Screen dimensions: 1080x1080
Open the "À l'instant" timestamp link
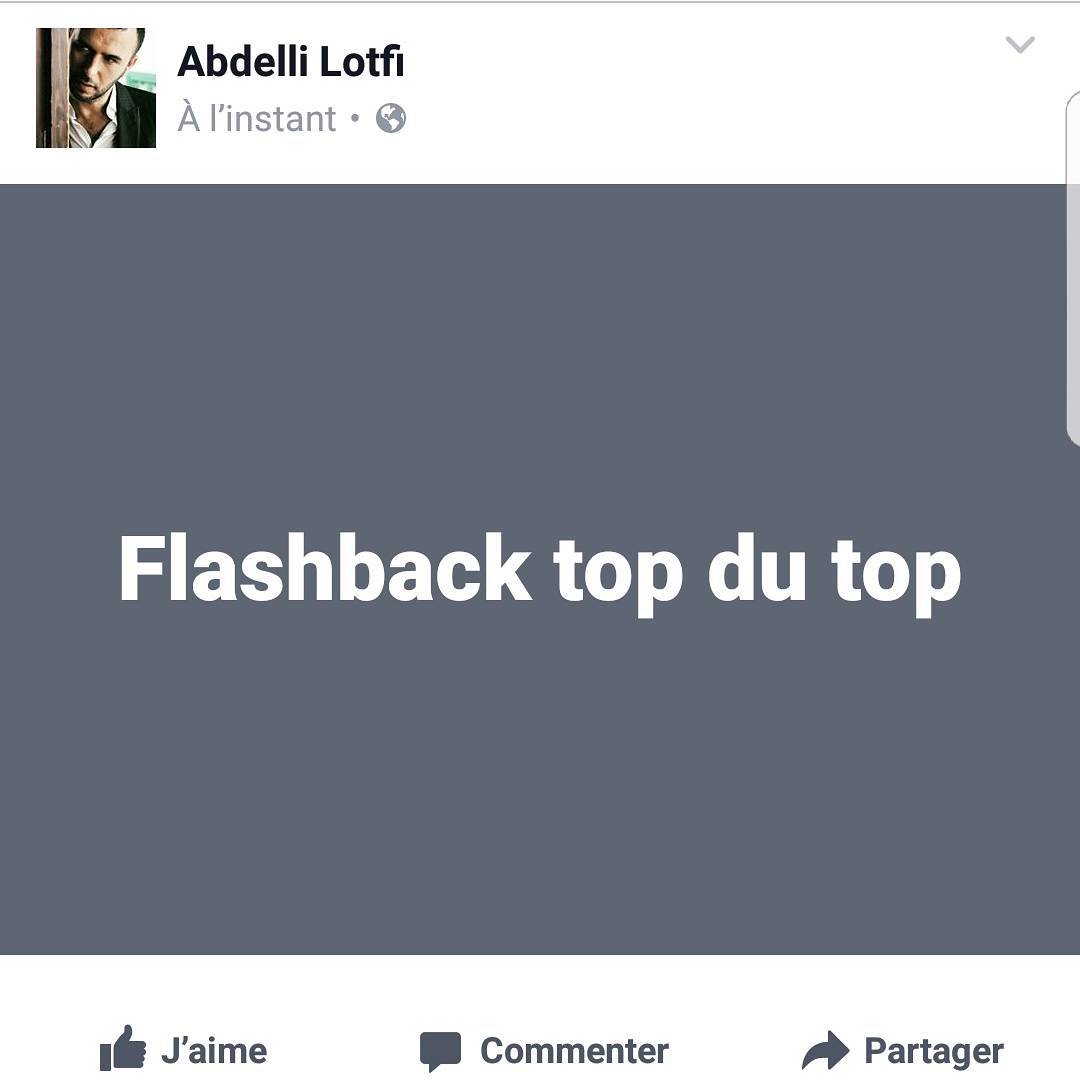click(x=257, y=118)
